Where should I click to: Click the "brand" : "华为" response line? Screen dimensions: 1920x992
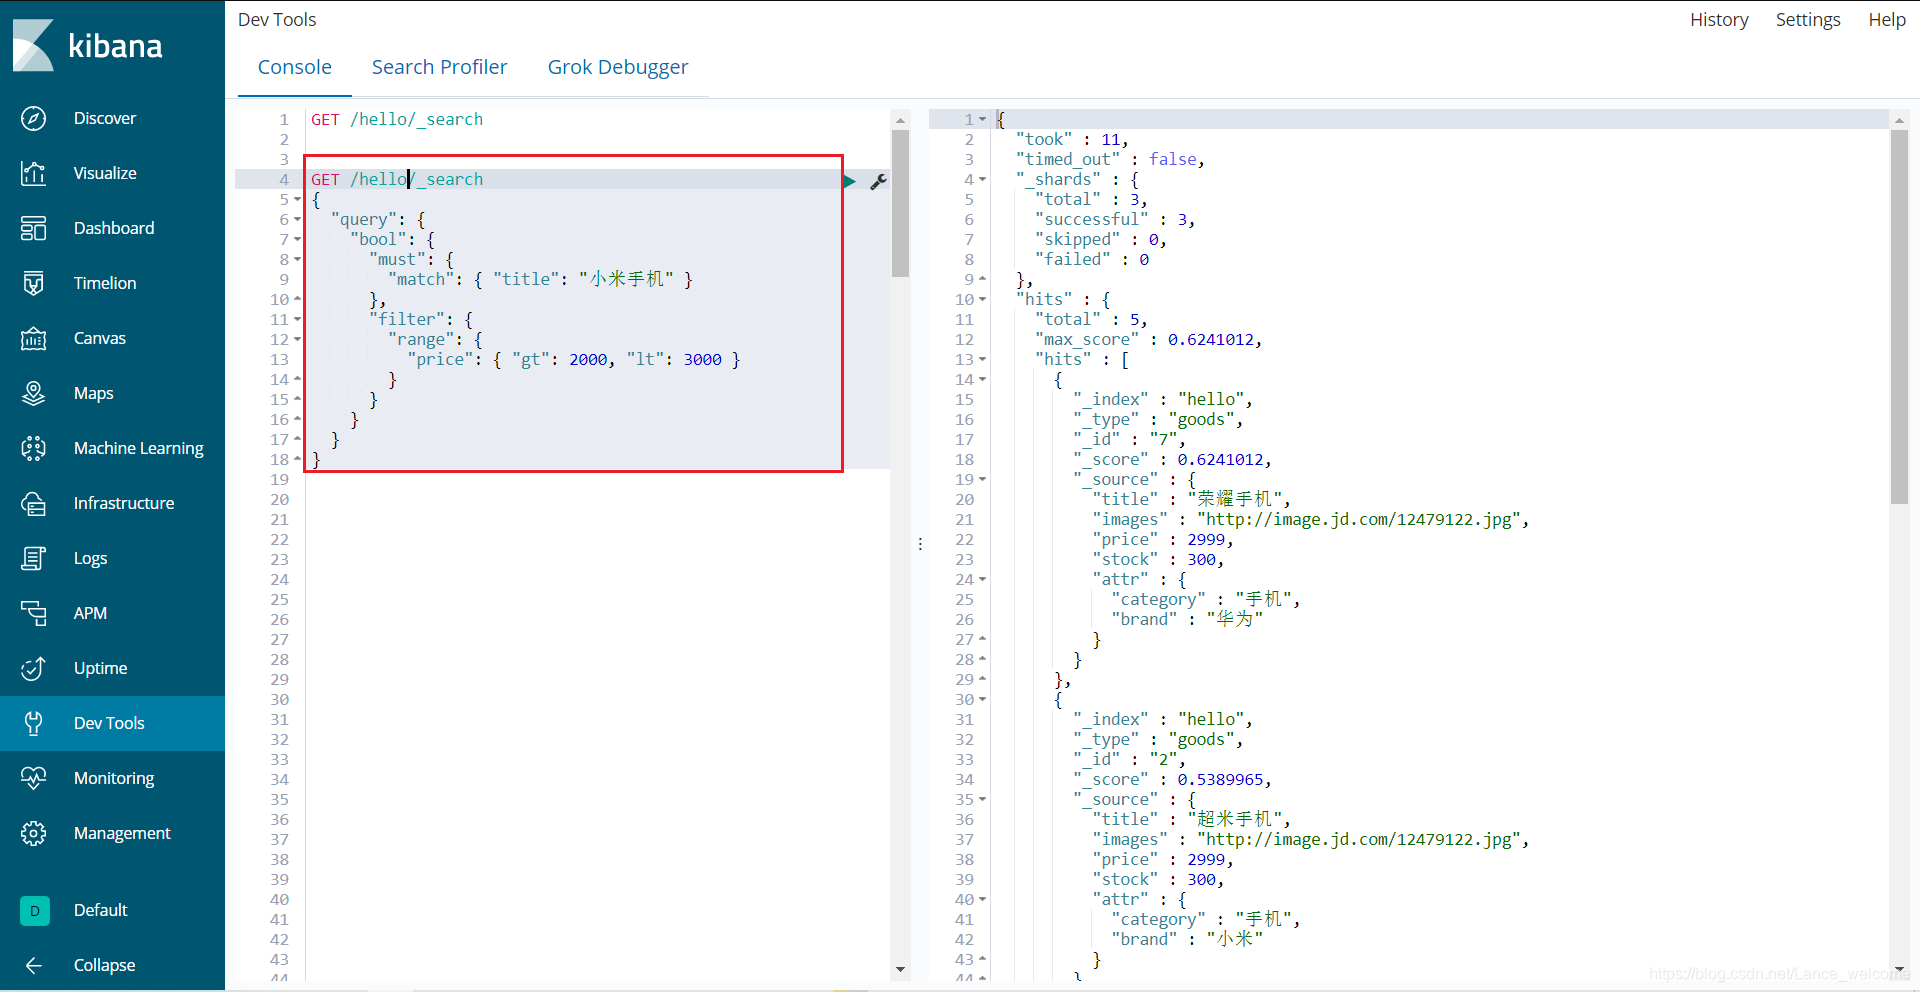[x=1188, y=619]
